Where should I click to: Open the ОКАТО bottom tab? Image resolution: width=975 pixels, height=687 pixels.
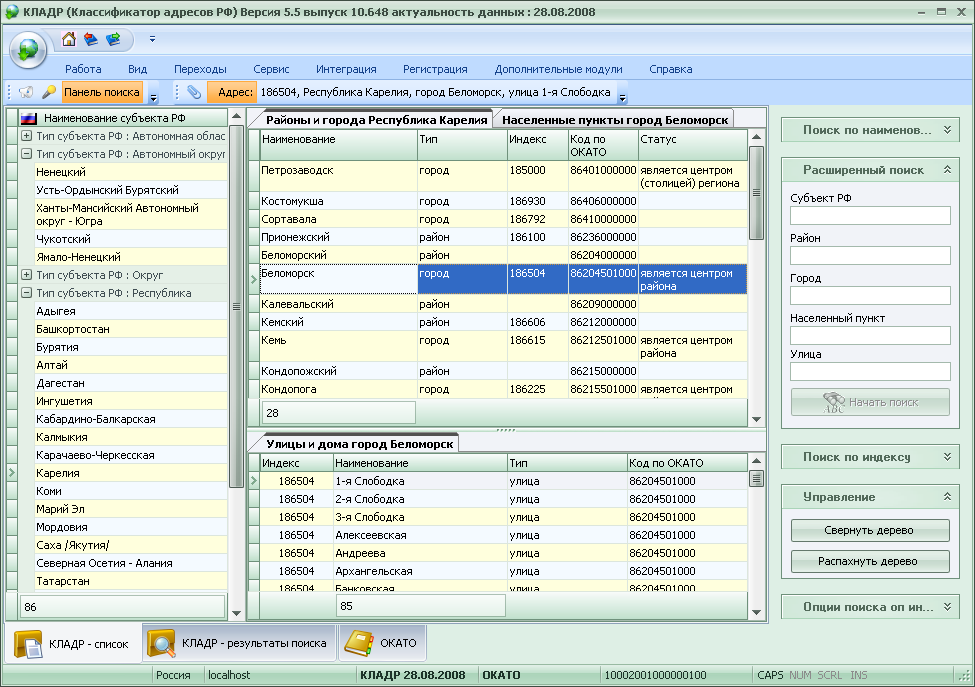click(382, 643)
